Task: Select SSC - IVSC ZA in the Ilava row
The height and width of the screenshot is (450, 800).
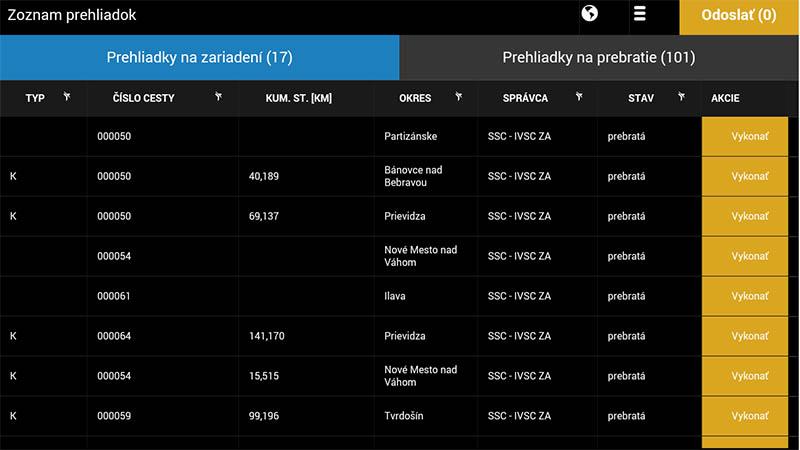Action: [x=519, y=296]
